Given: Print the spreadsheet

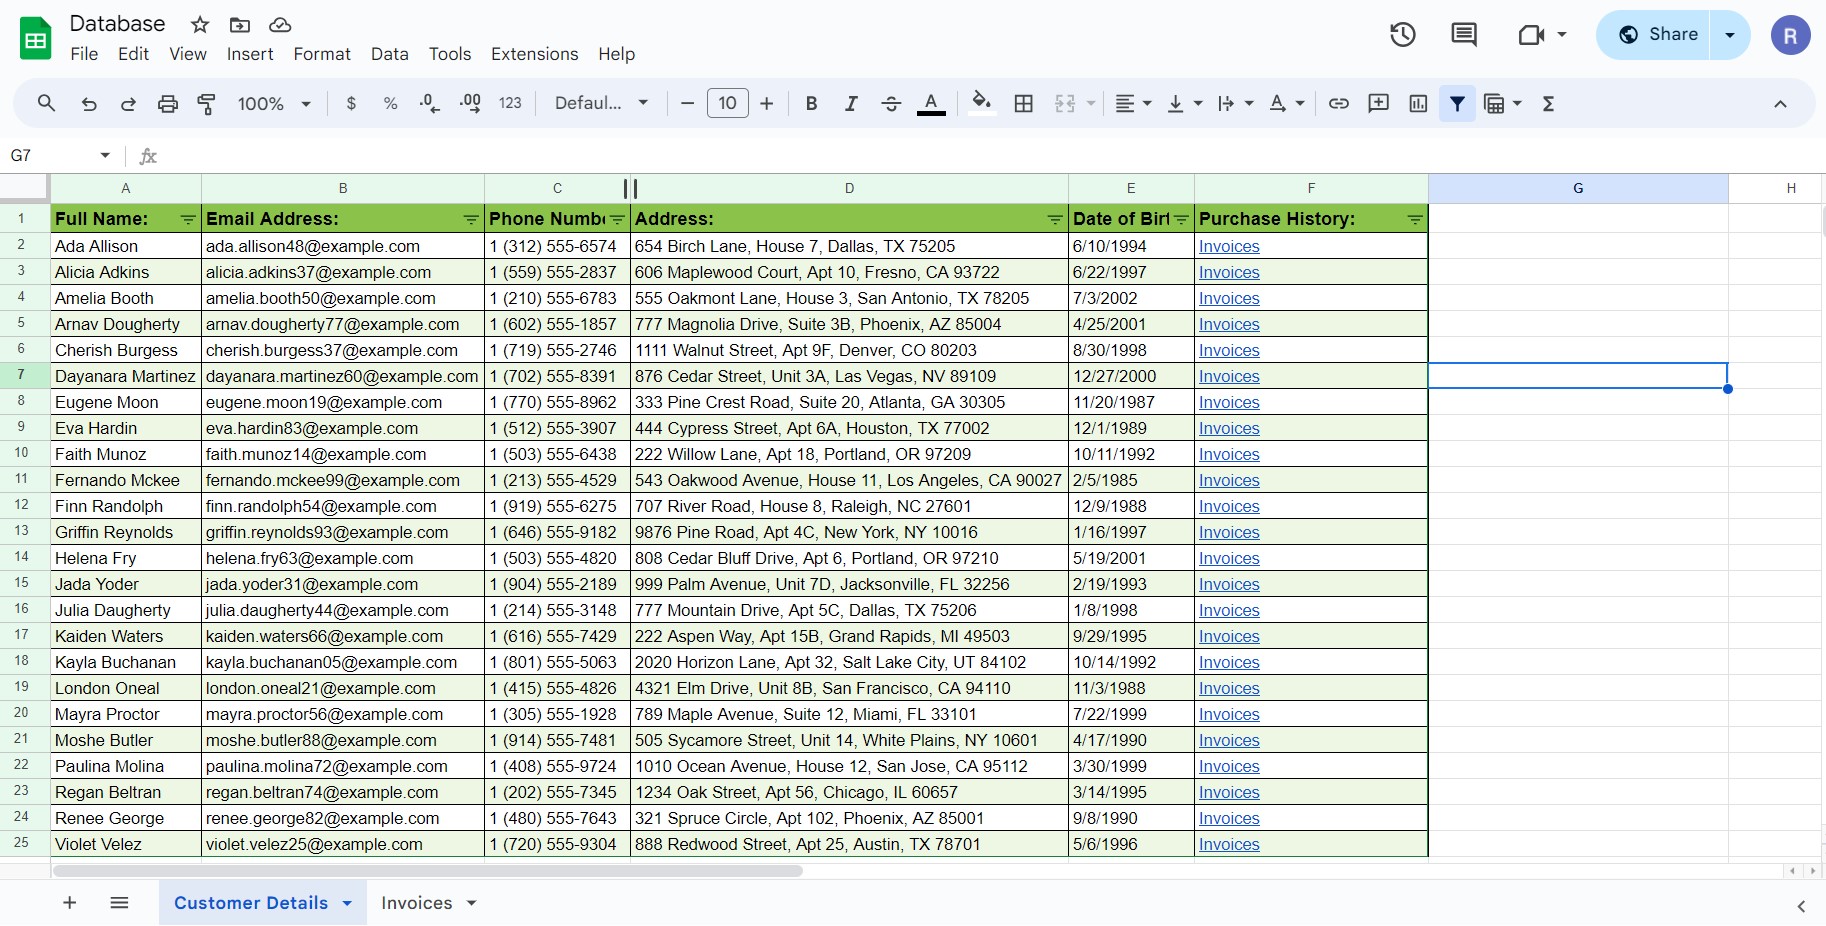Looking at the screenshot, I should point(168,103).
